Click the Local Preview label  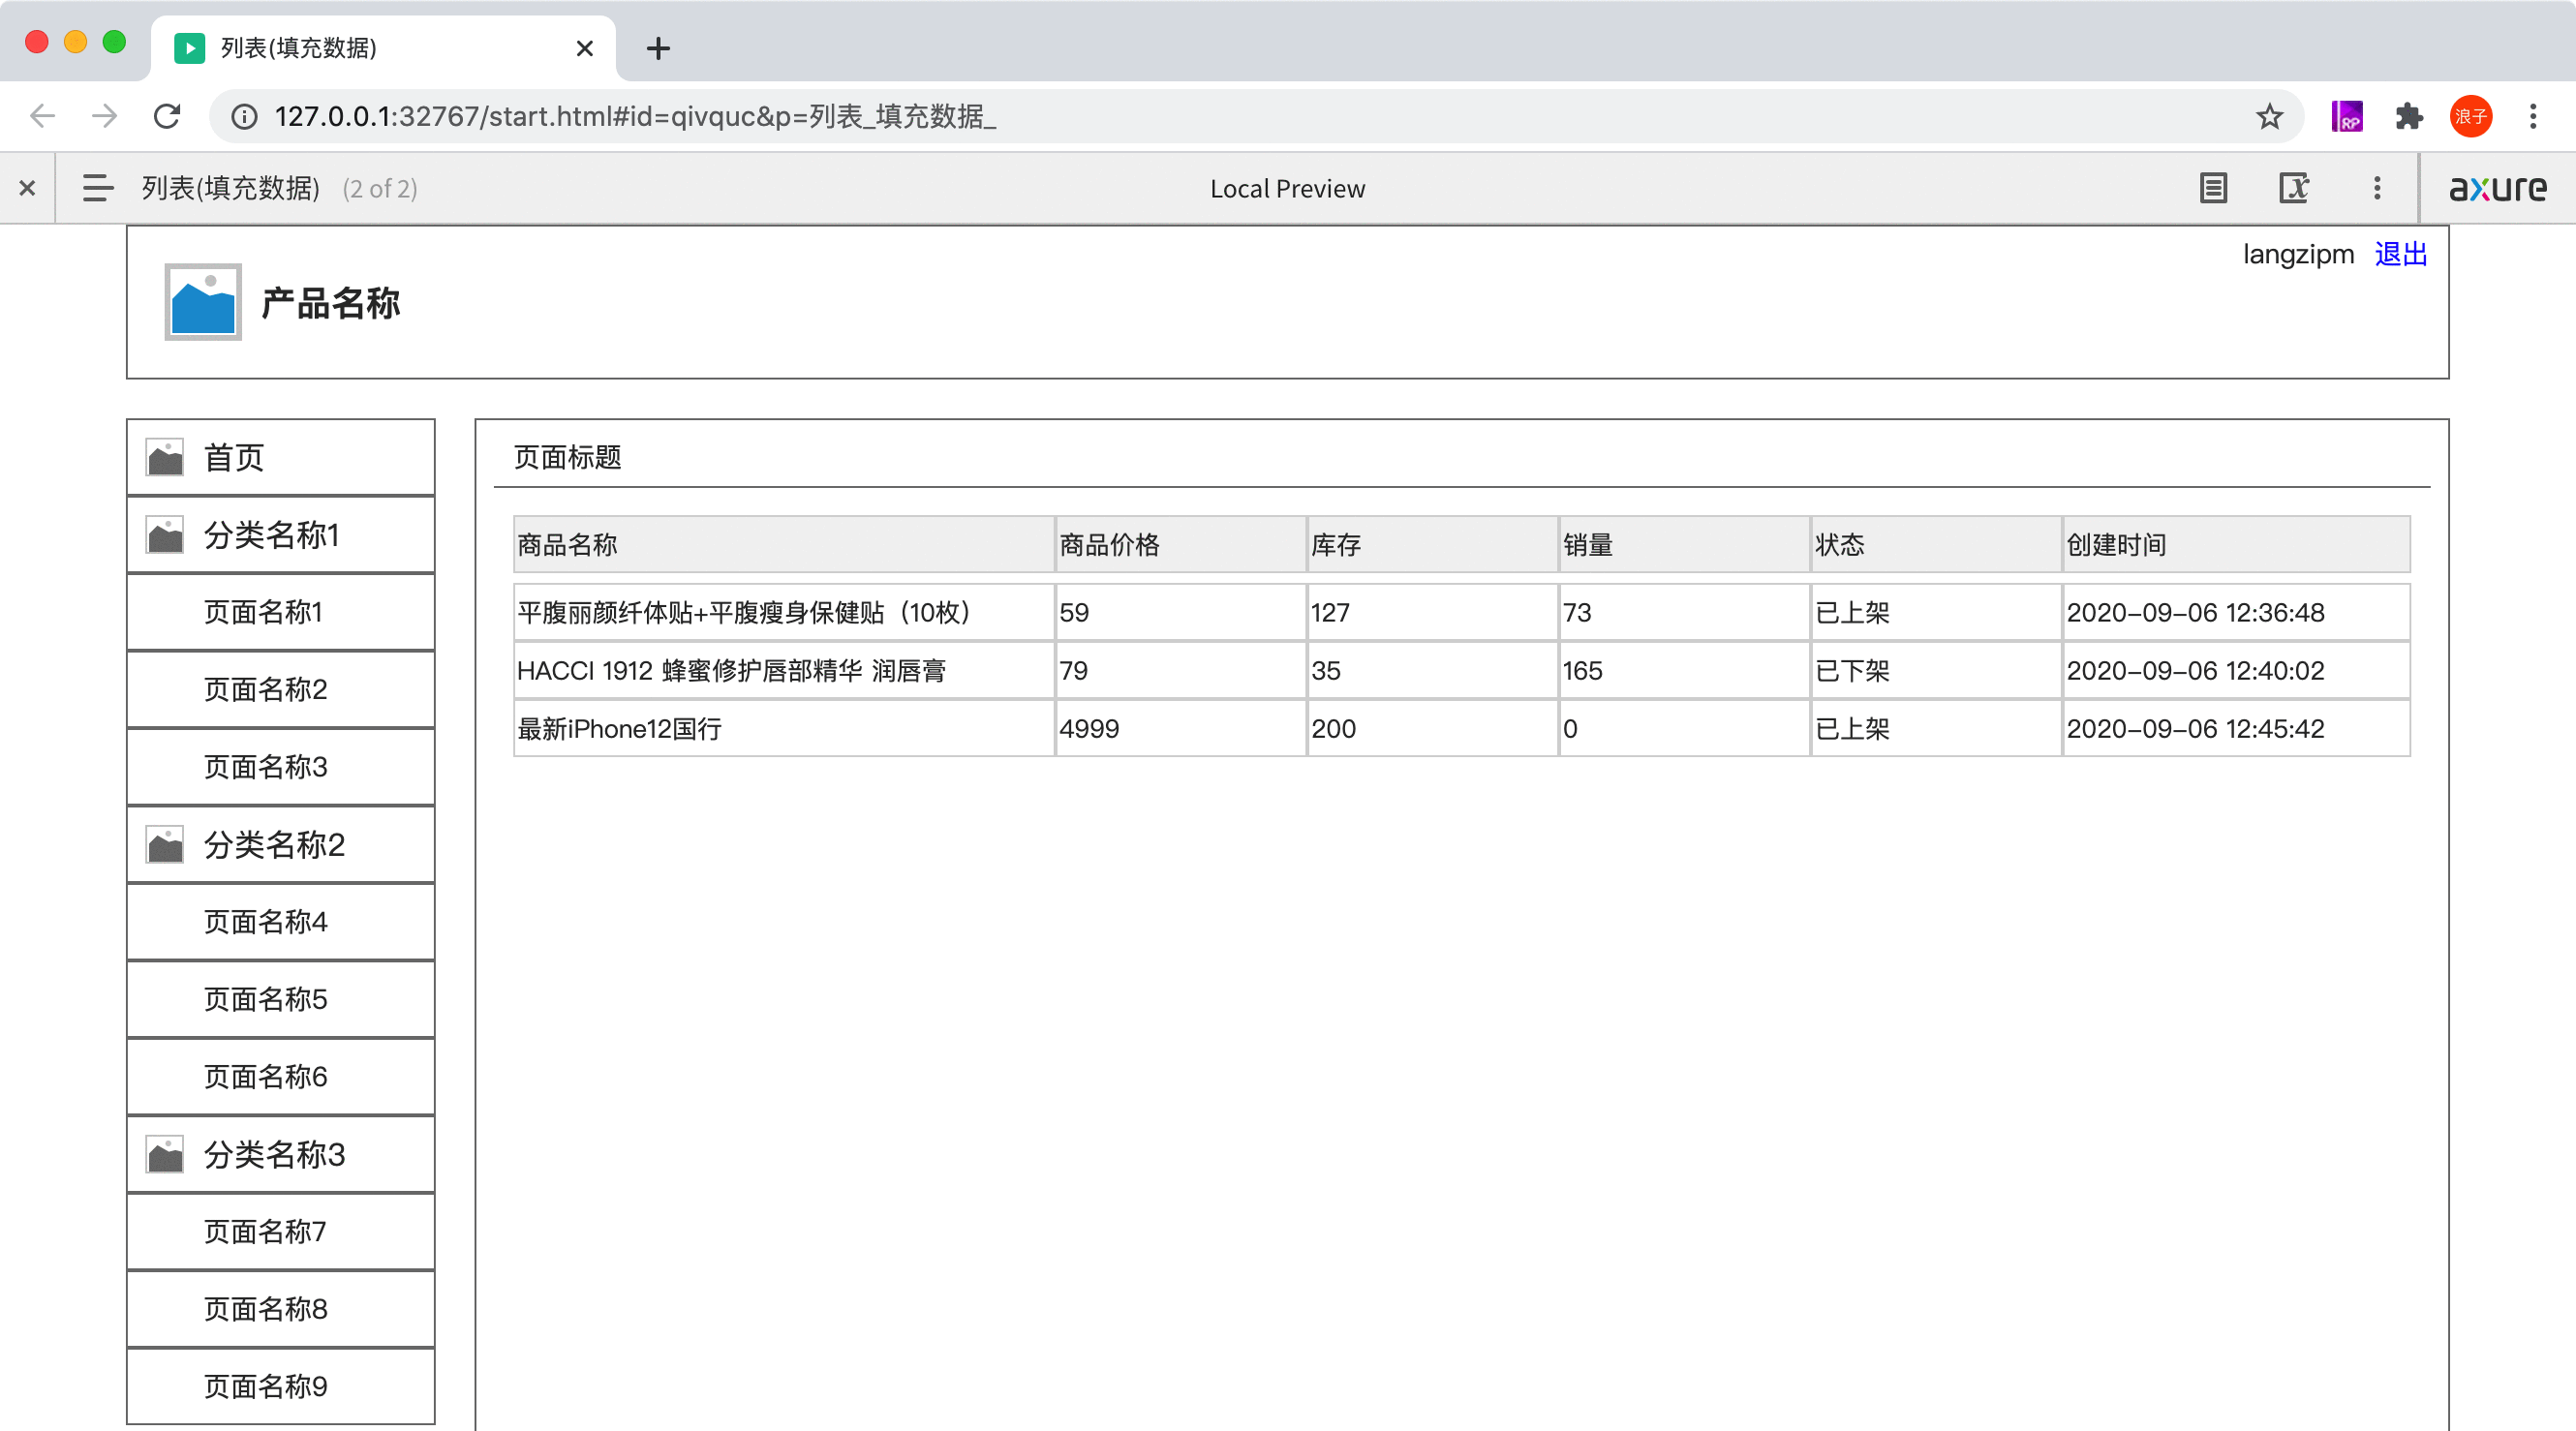pos(1287,188)
